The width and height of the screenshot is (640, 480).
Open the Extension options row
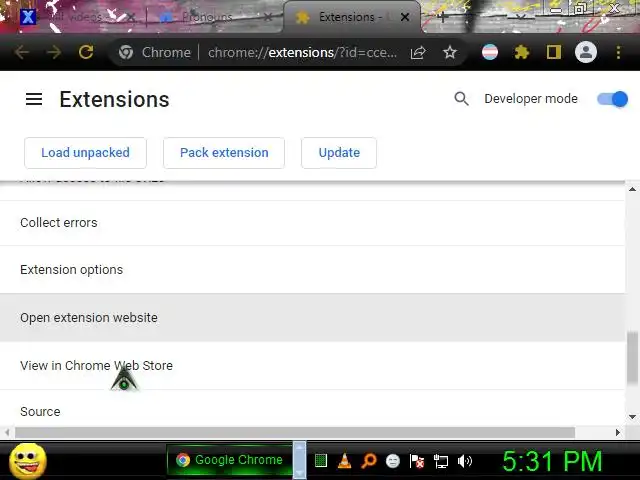pyautogui.click(x=312, y=270)
